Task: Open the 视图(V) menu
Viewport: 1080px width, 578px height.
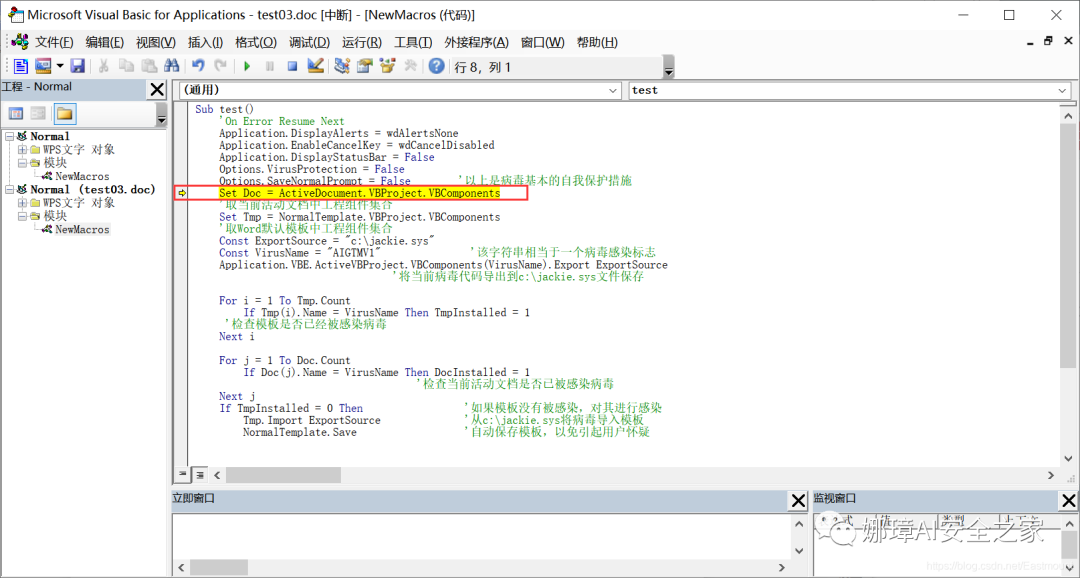Action: pos(156,42)
